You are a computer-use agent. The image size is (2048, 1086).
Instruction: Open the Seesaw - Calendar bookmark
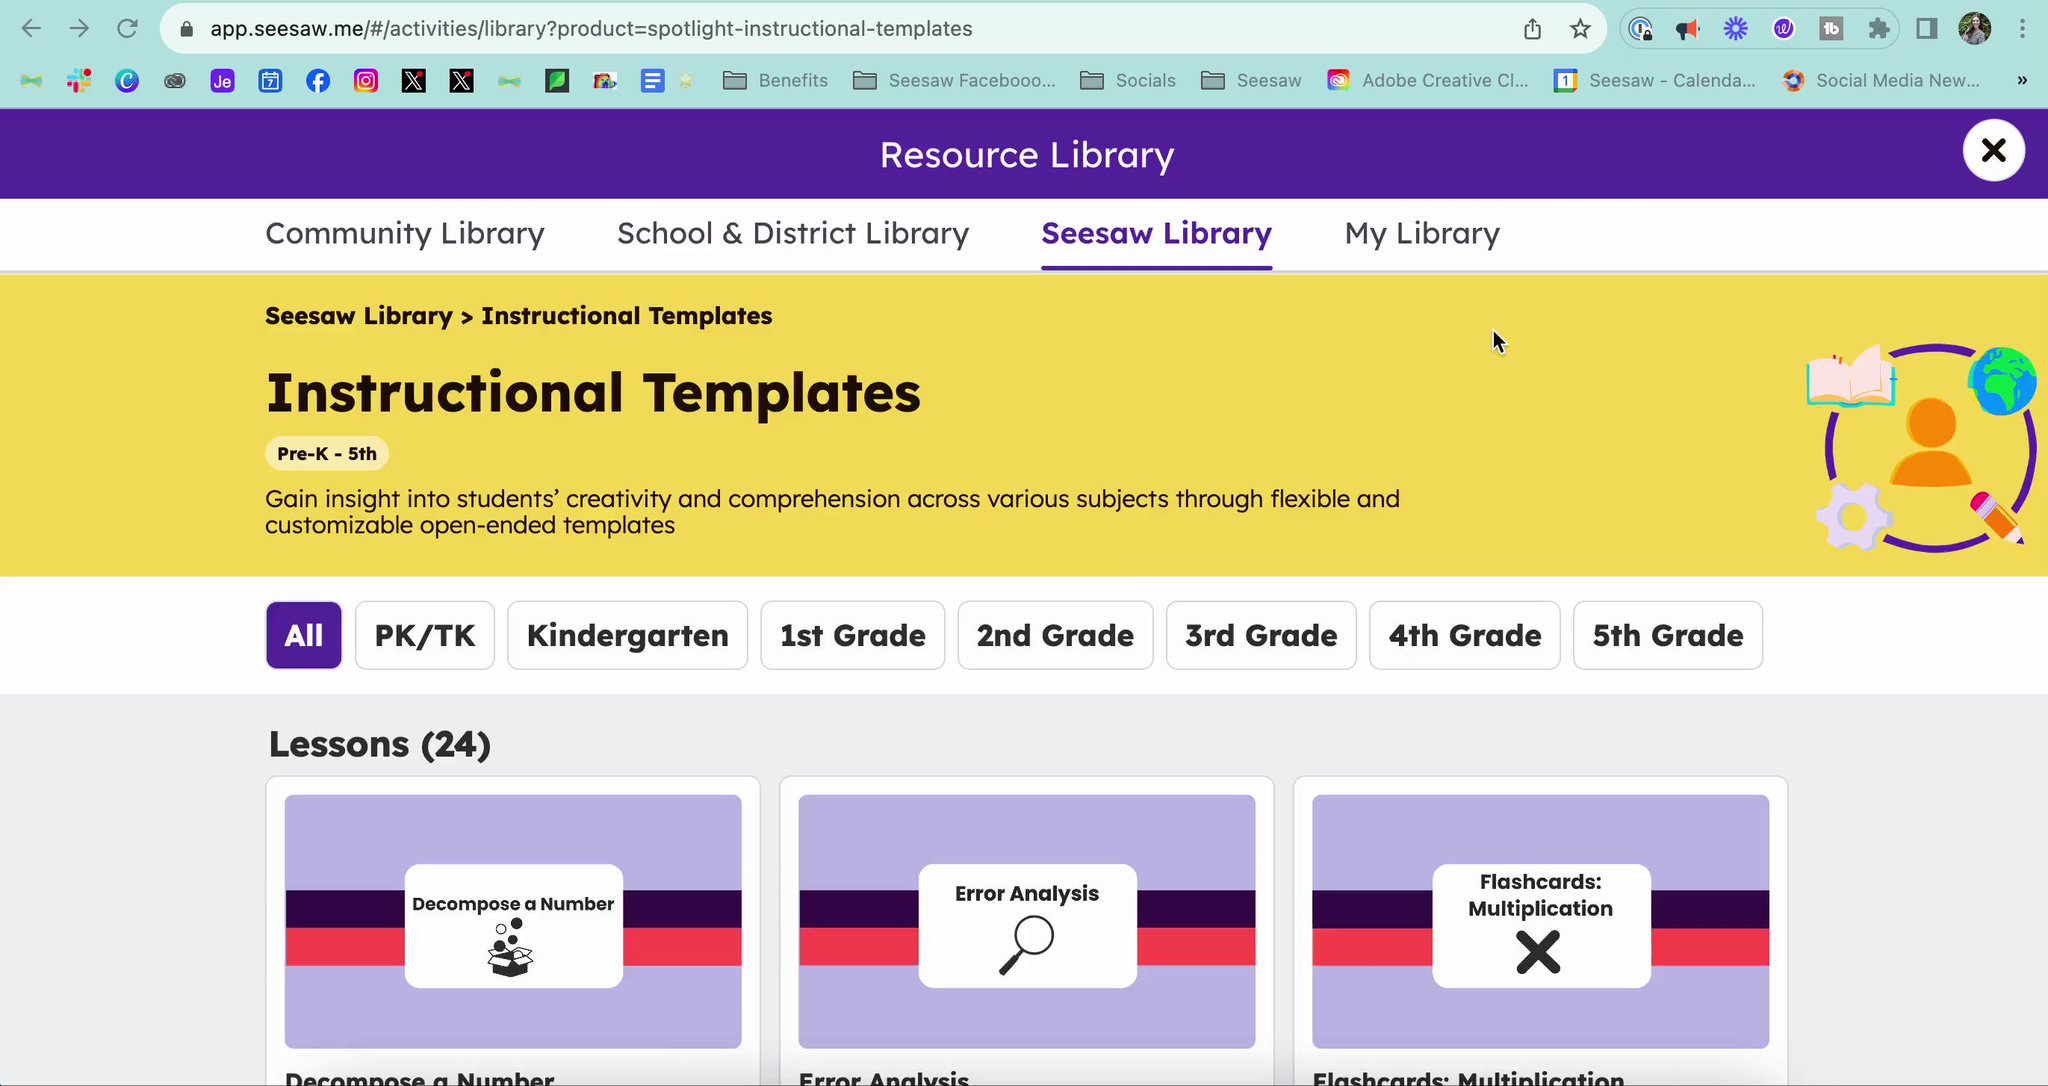click(x=1654, y=81)
